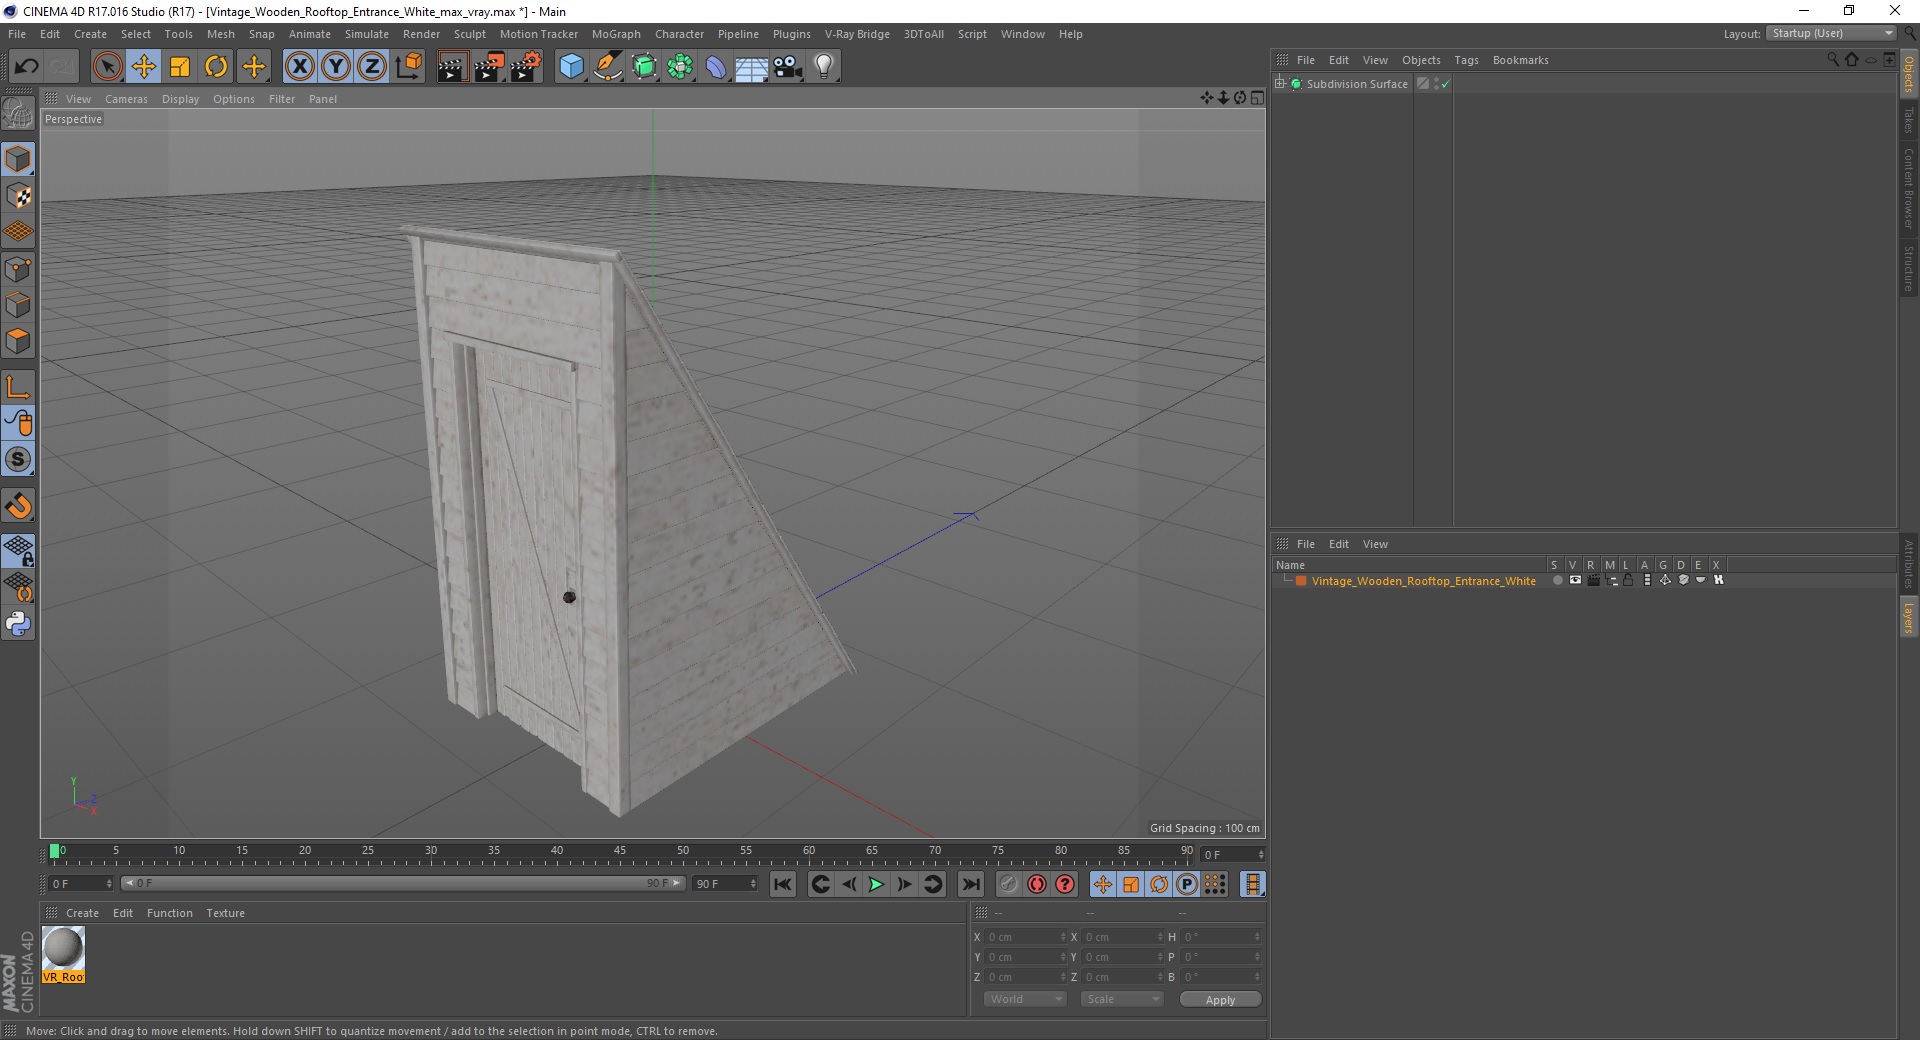Open the Floor environment icon

[x=752, y=66]
